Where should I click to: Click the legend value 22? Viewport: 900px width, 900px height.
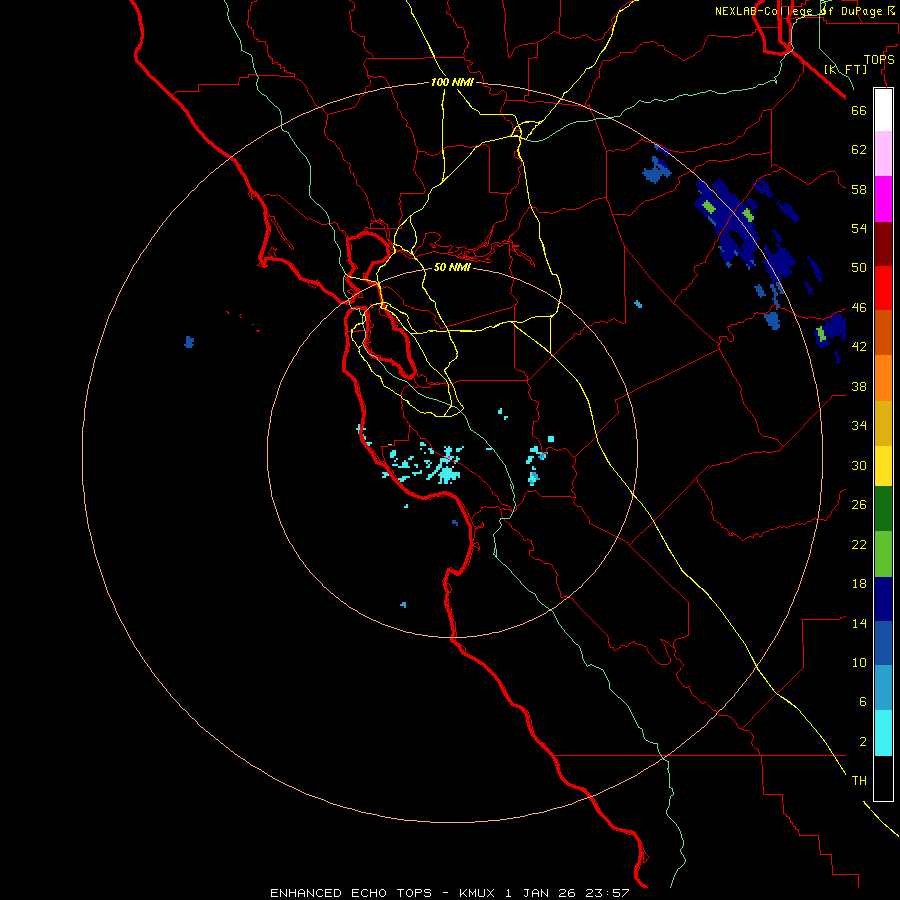point(859,544)
